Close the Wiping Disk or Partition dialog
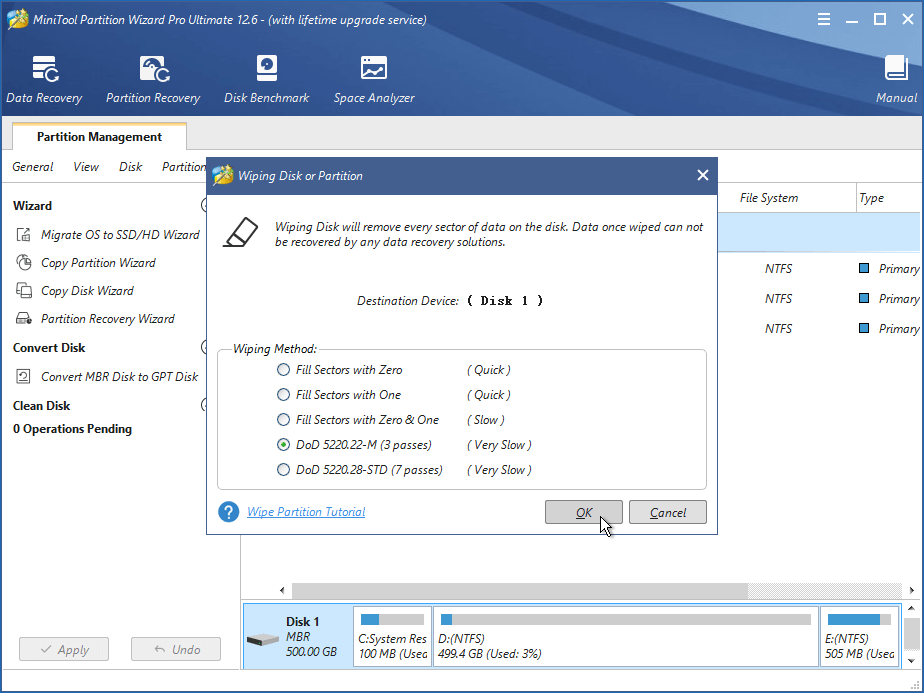 coord(702,175)
